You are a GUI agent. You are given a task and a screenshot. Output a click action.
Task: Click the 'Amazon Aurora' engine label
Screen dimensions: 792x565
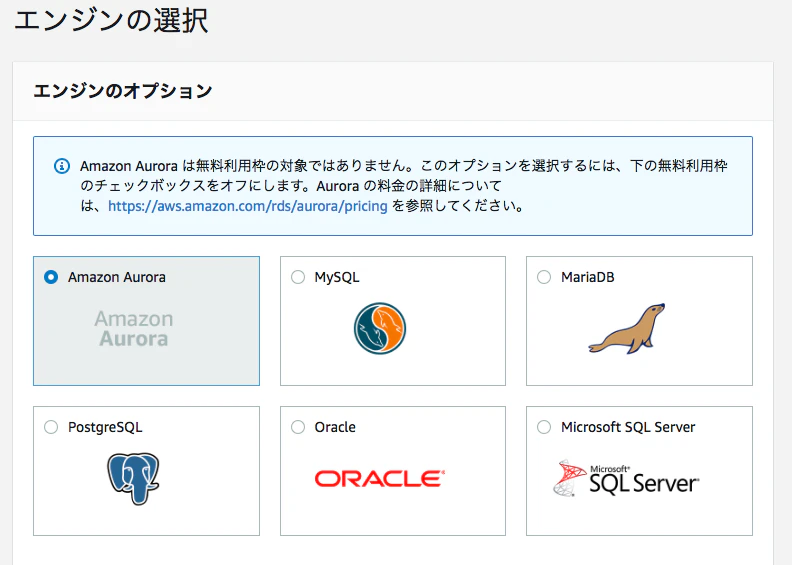(x=117, y=277)
